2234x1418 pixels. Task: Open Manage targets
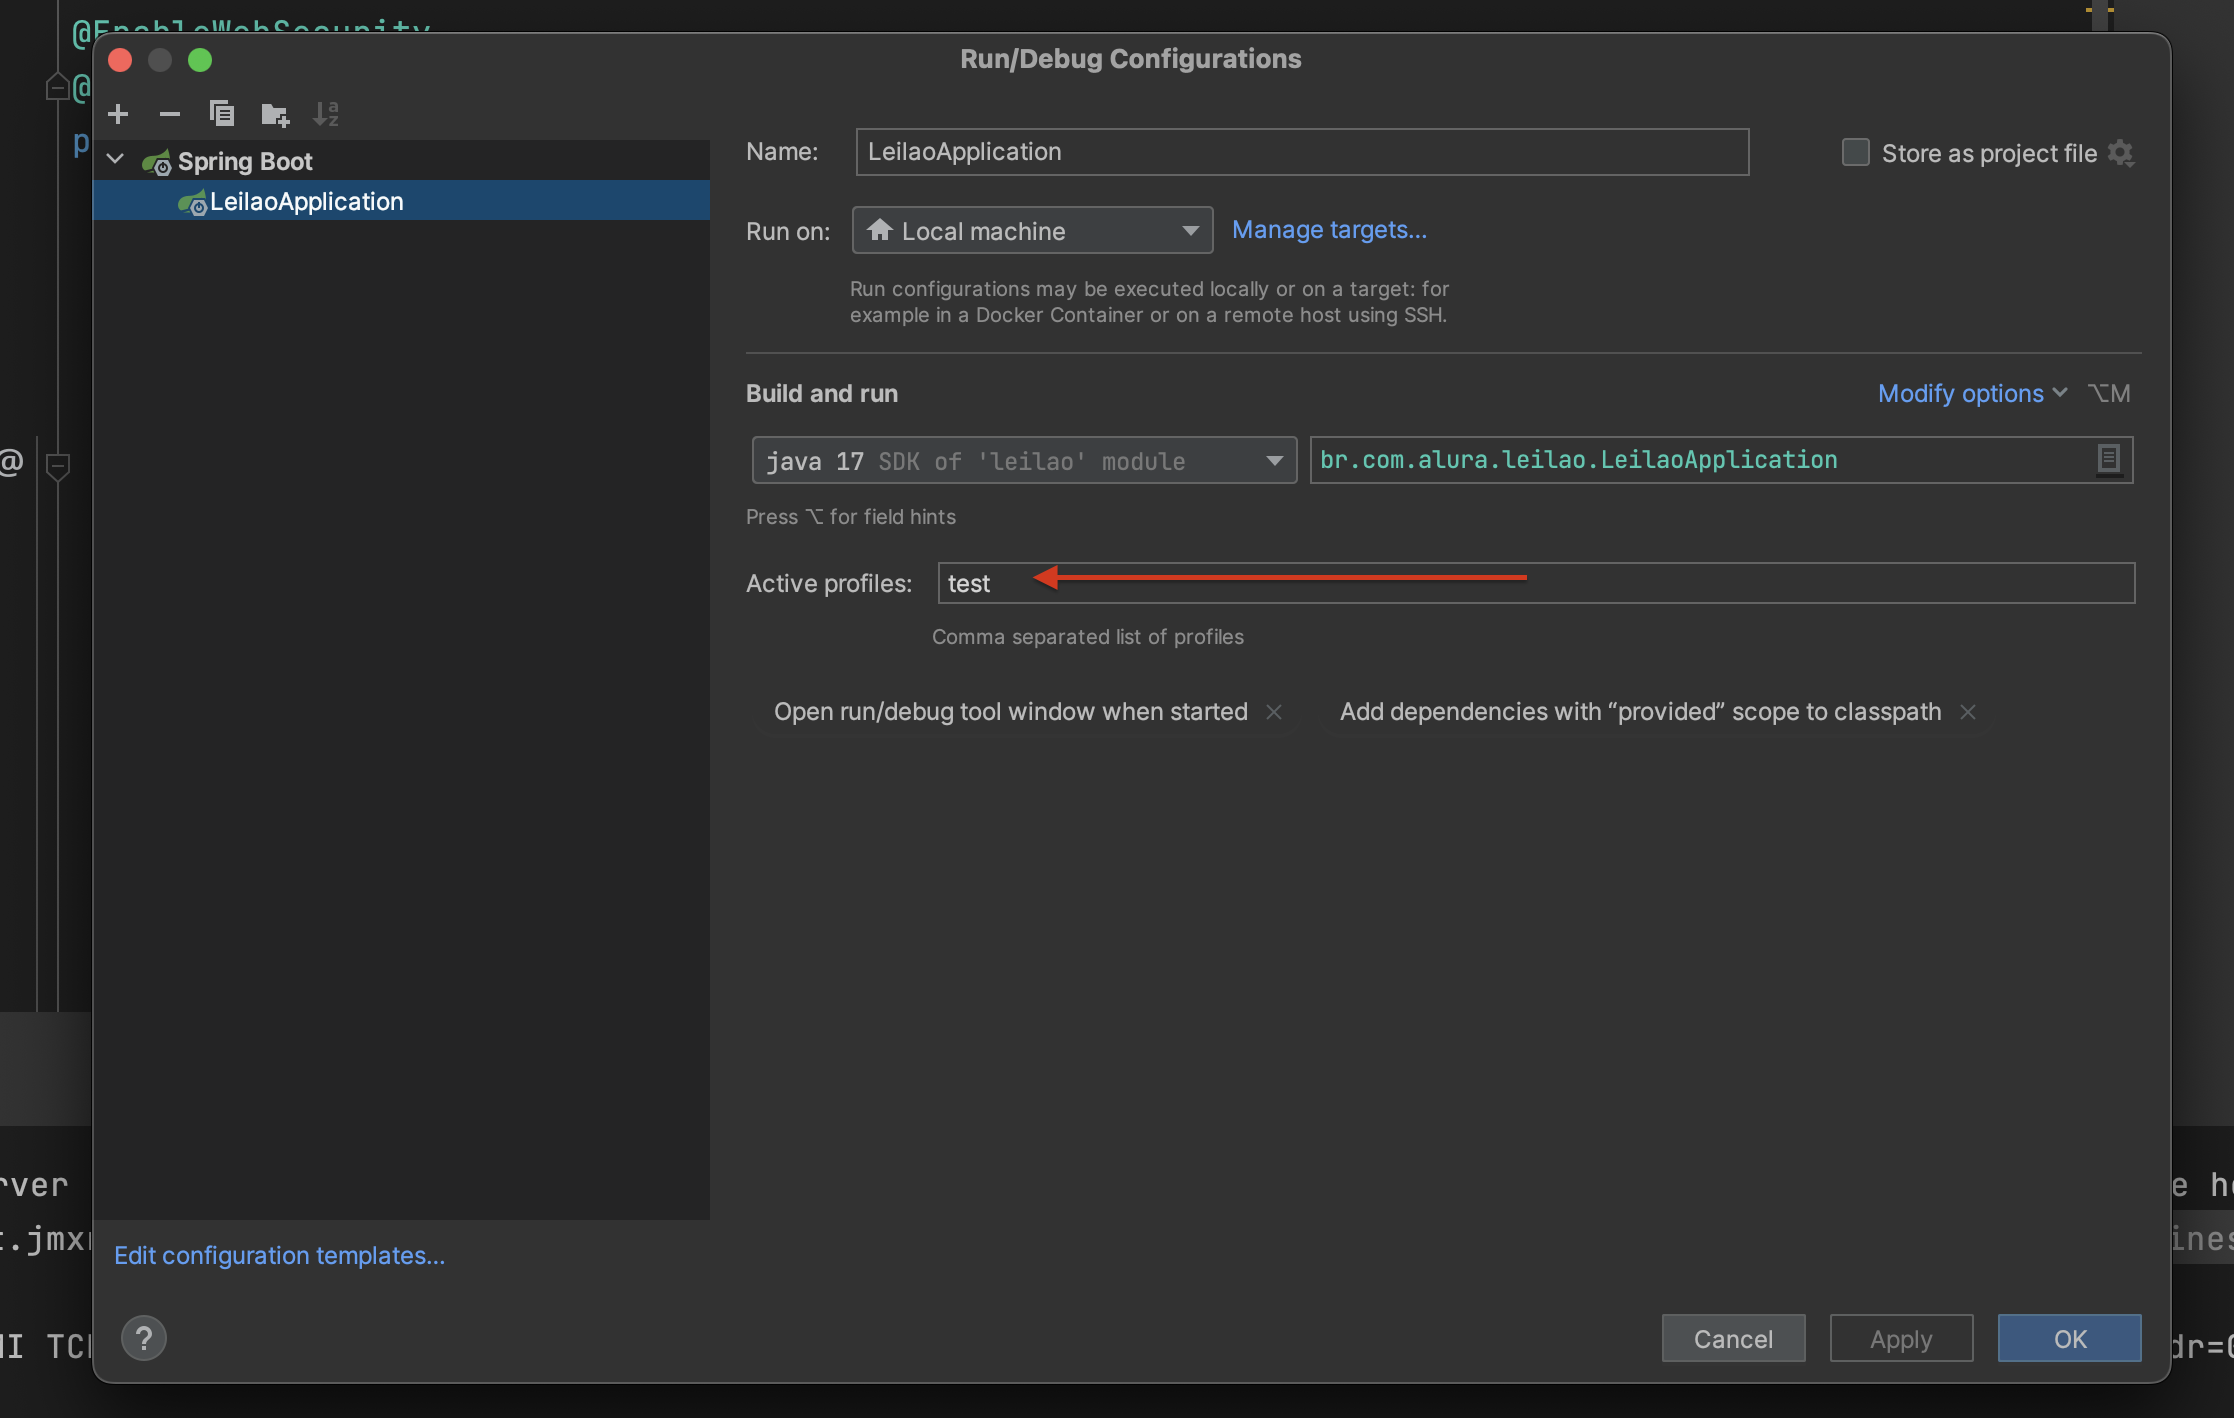click(1329, 229)
